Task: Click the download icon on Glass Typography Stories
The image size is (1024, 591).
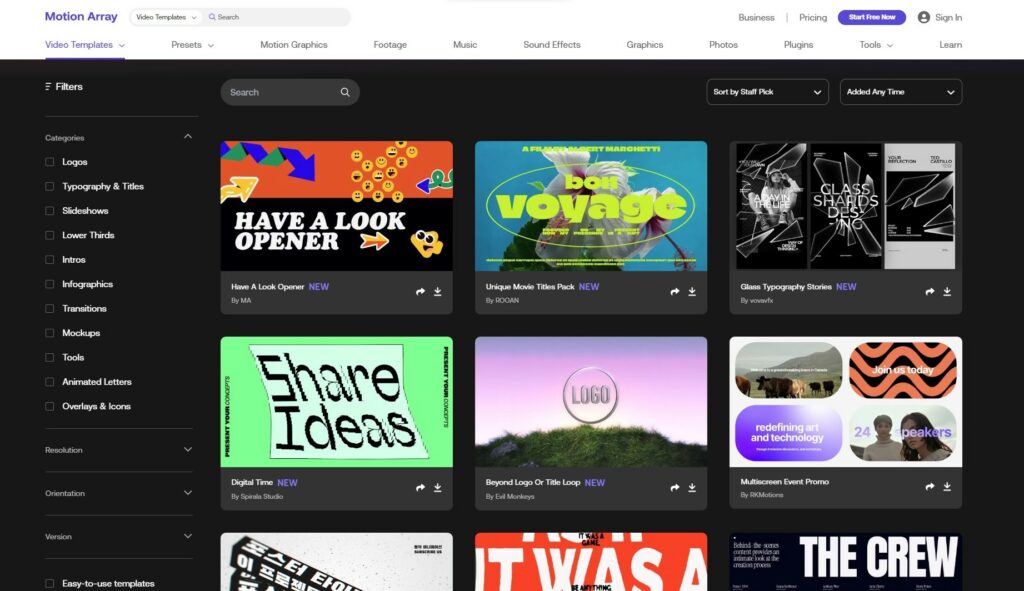Action: click(x=947, y=291)
